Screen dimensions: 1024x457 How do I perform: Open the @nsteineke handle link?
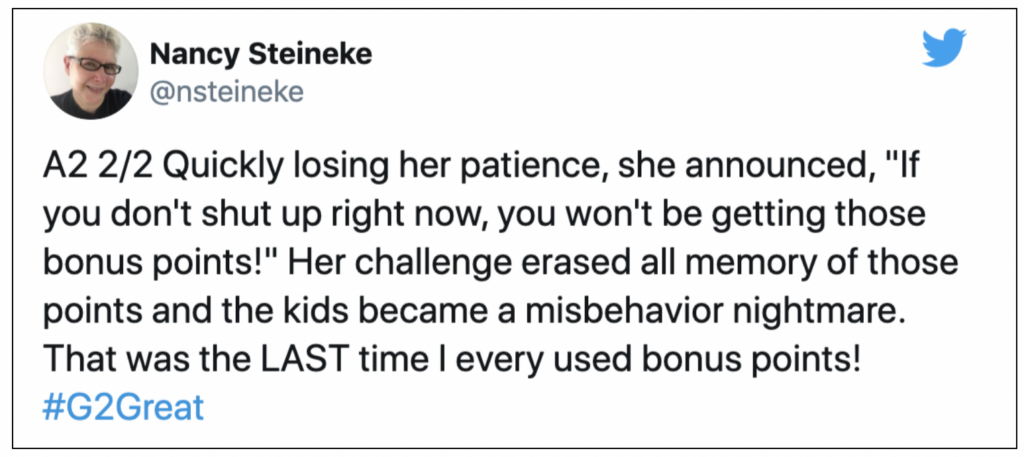[x=227, y=92]
